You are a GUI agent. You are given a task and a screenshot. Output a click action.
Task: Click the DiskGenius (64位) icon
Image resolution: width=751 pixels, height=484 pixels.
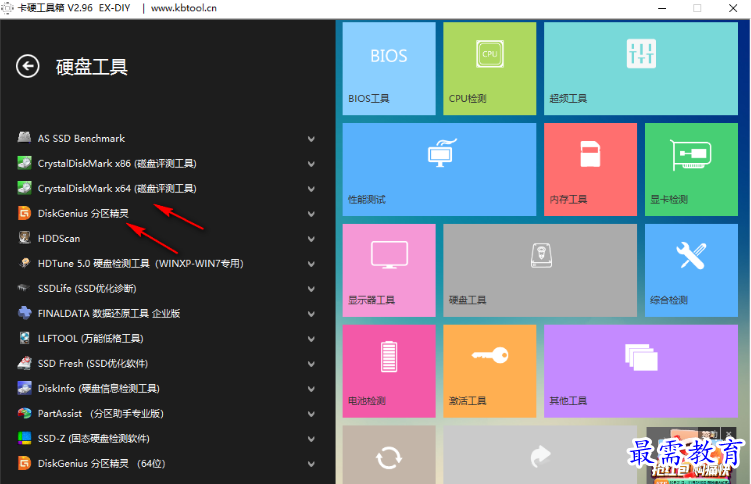coord(24,463)
